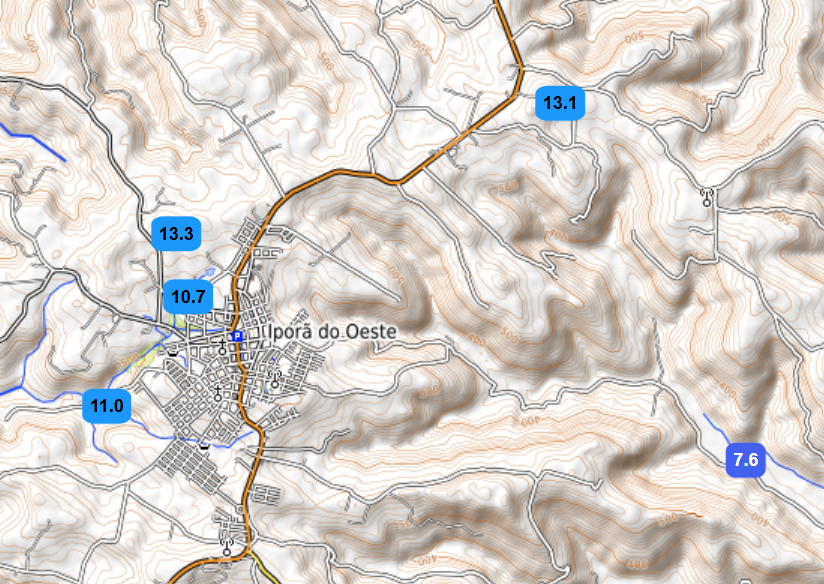Click the yellow road segment at map bottom
Screen dimensions: 824x584
pyautogui.click(x=262, y=567)
